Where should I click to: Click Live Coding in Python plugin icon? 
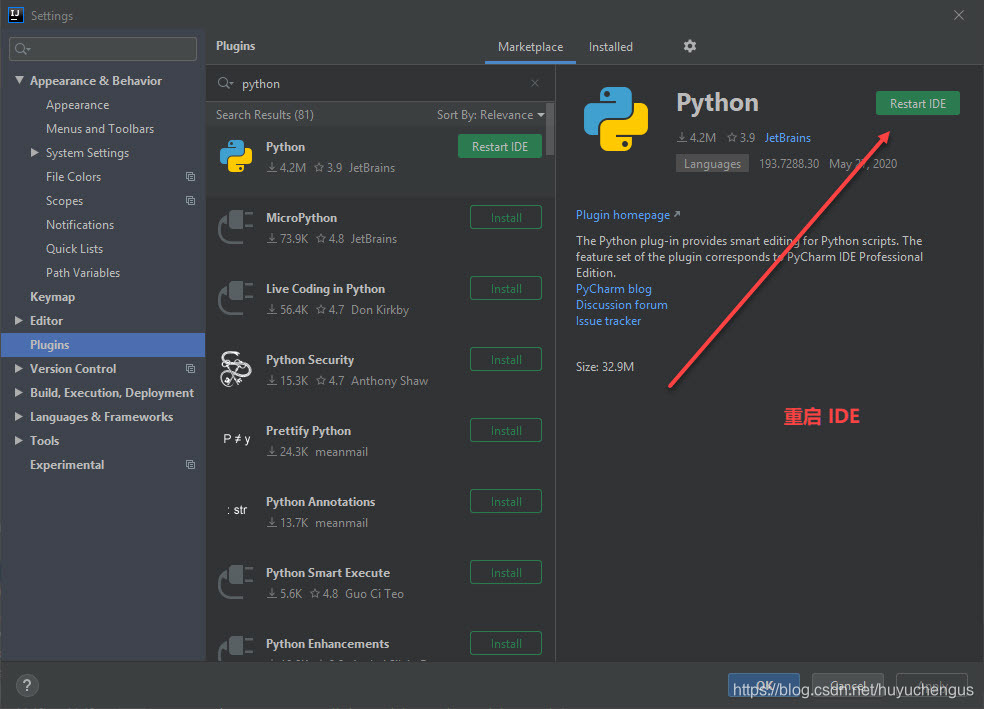[236, 298]
